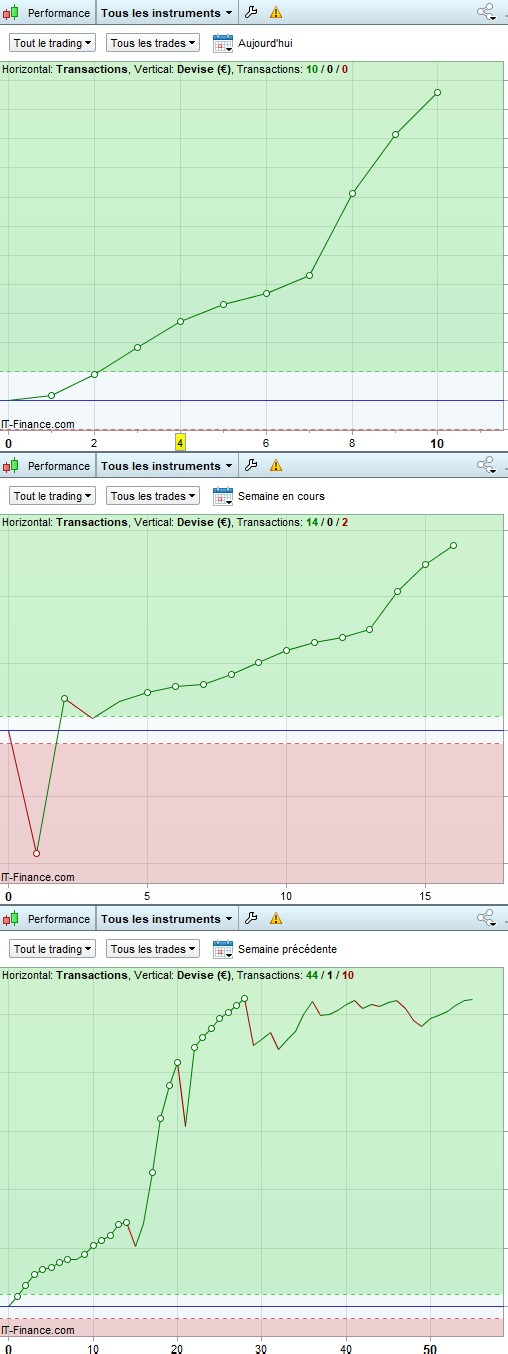Image resolution: width=508 pixels, height=1354 pixels.
Task: Open Tous les trades dropdown in the Aujourd'hui panel
Action: 152,43
